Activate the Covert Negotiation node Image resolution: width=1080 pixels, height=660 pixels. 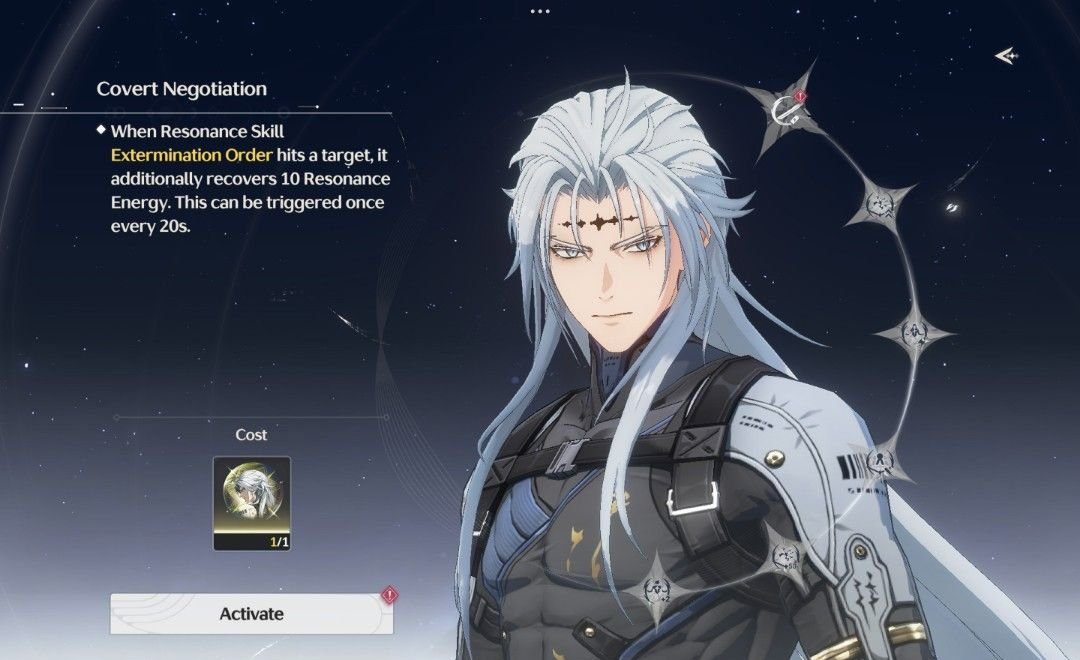tap(251, 614)
